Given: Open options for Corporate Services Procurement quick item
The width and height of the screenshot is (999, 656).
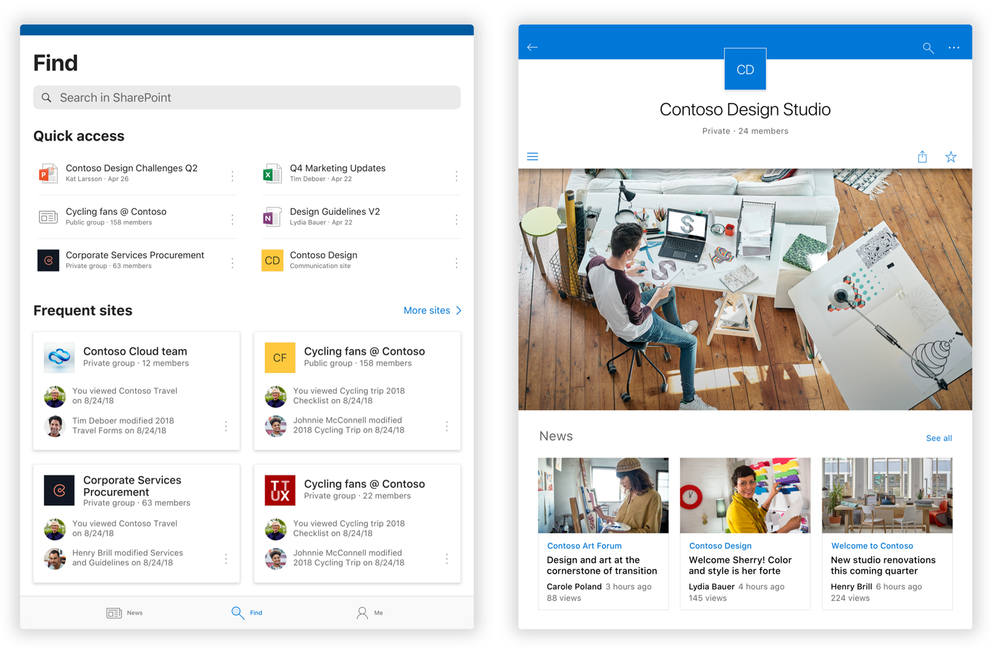Looking at the screenshot, I should click(232, 262).
